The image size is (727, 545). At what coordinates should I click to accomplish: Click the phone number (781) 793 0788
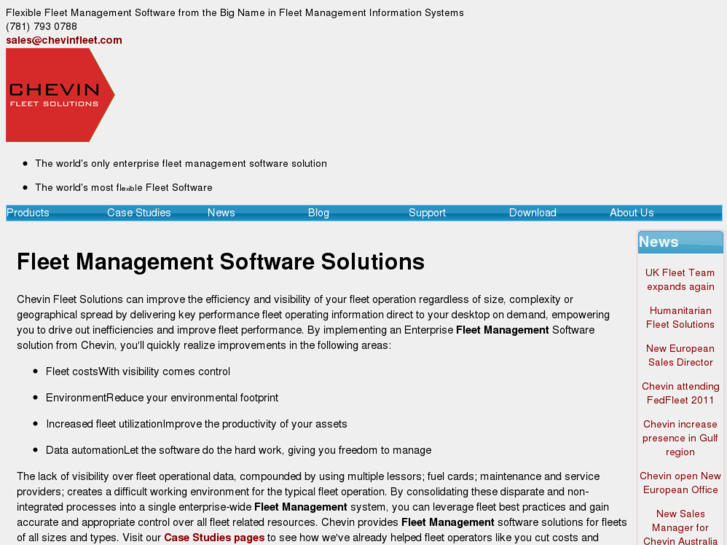pos(41,26)
